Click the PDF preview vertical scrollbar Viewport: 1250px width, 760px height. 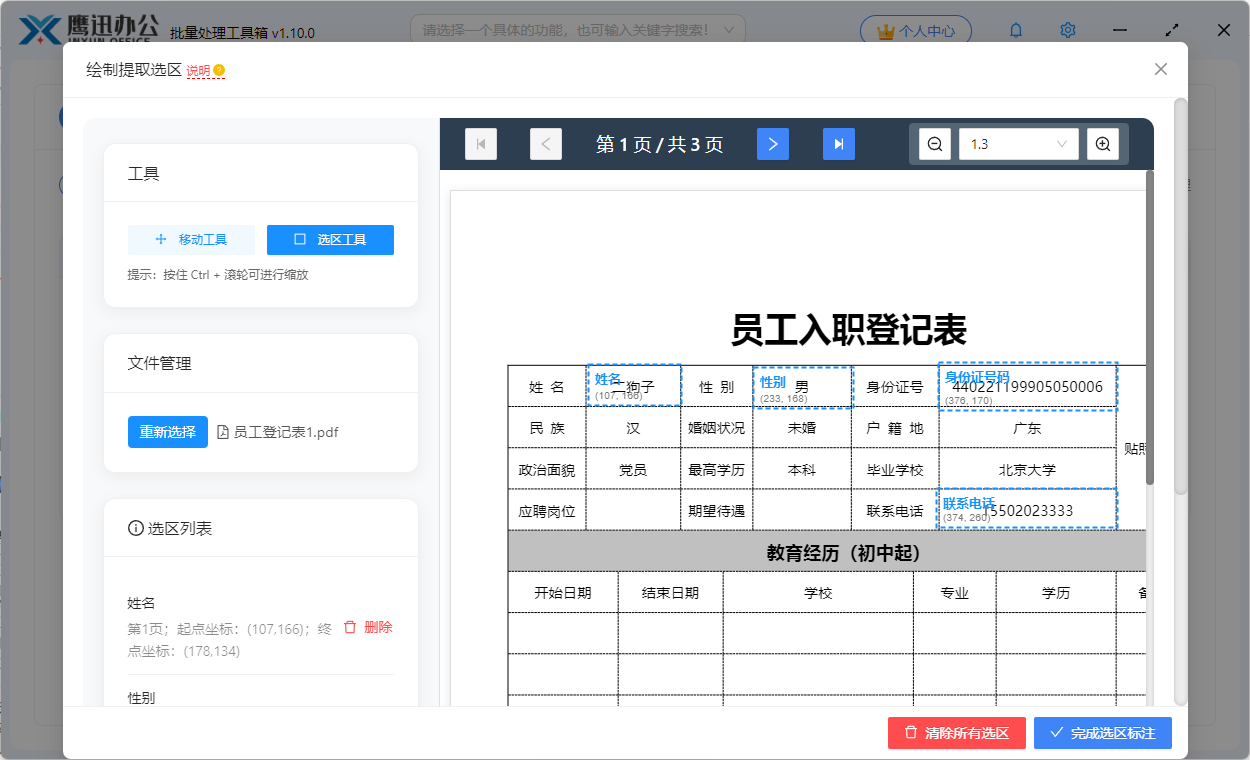[1150, 330]
